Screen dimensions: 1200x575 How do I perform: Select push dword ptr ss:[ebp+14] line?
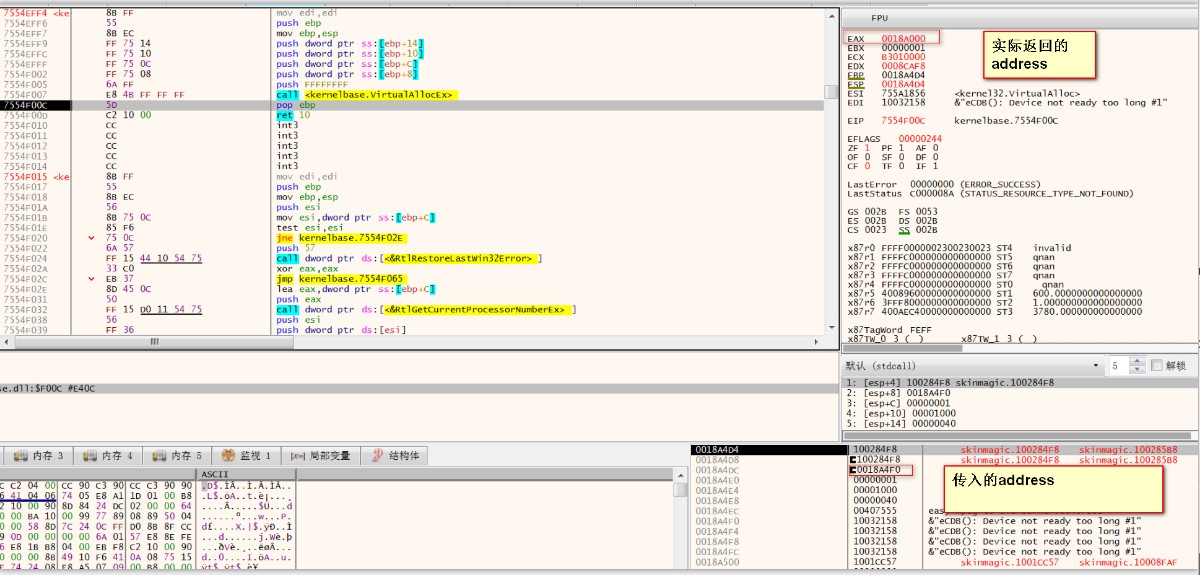[349, 44]
